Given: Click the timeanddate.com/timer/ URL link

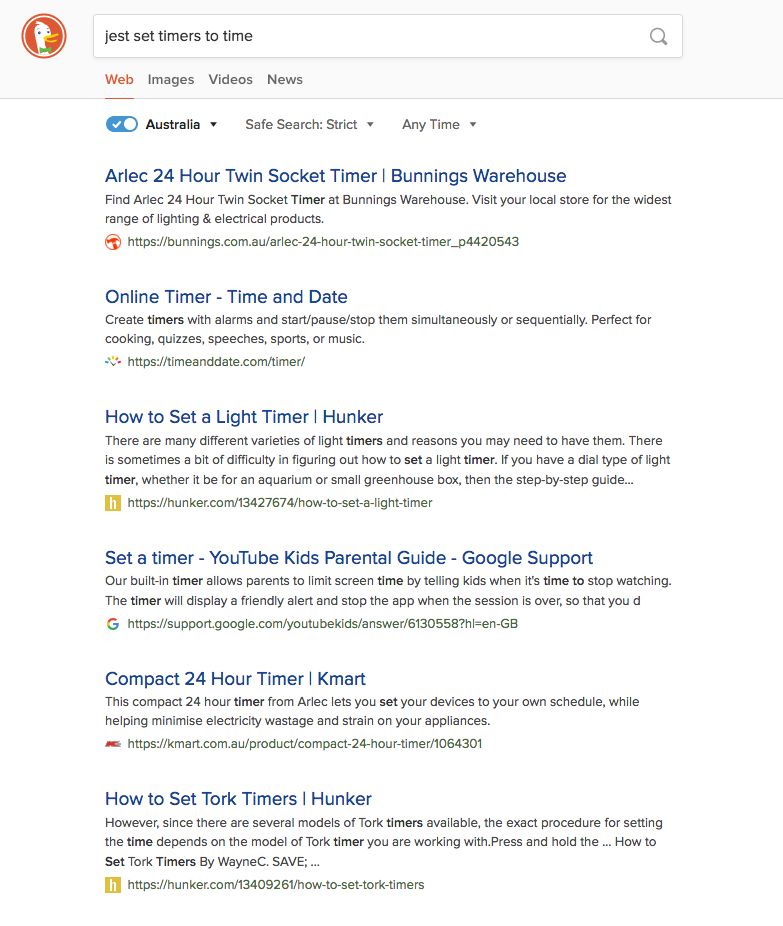Looking at the screenshot, I should tap(216, 361).
